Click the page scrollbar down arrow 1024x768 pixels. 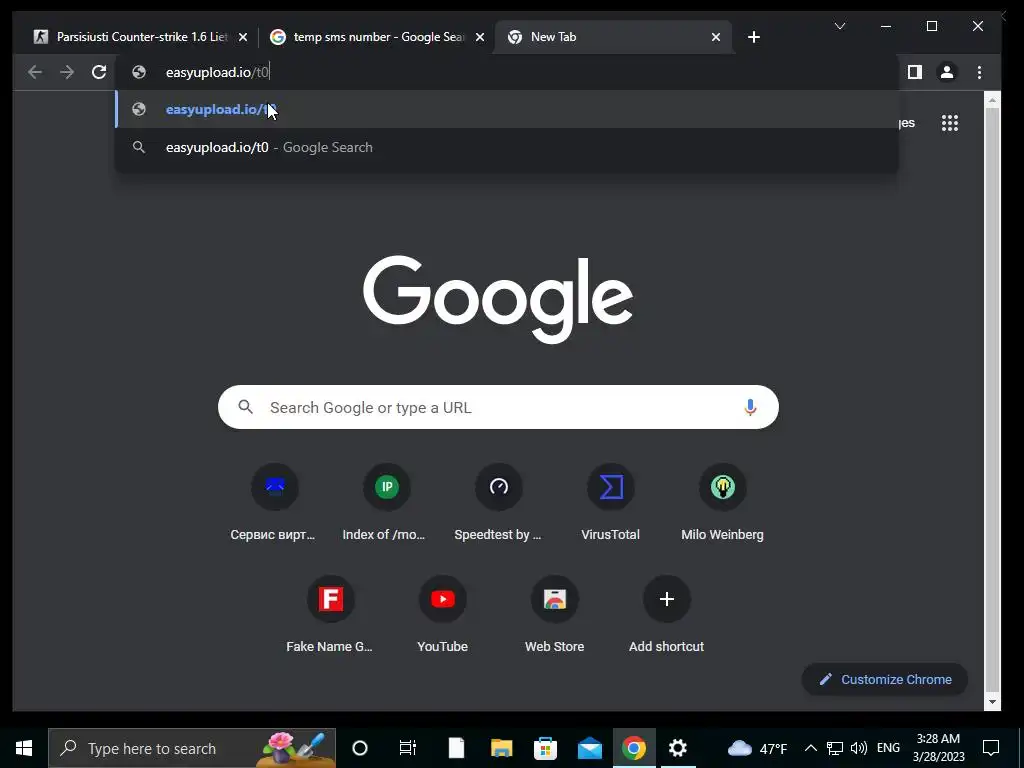[992, 702]
